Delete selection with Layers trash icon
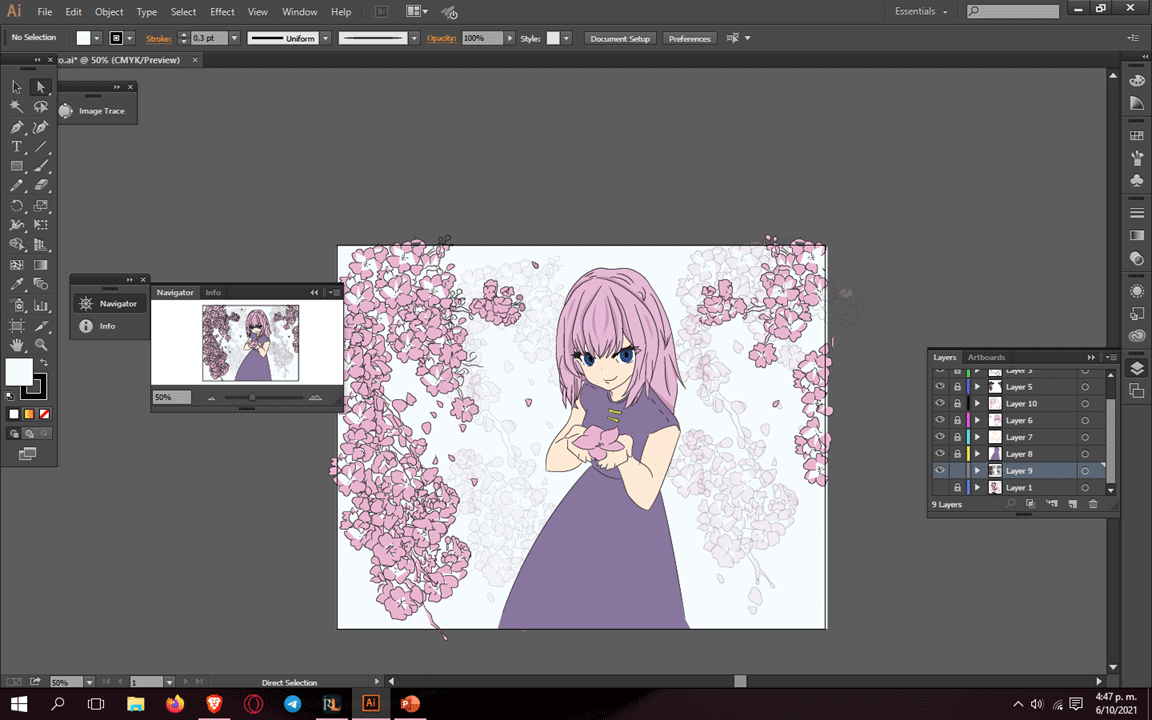This screenshot has height=720, width=1152. 1092,504
